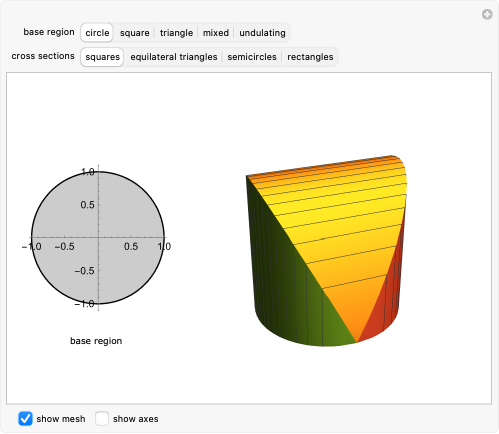This screenshot has height=434, width=499.
Task: Set cross sections to squares
Action: click(x=102, y=57)
